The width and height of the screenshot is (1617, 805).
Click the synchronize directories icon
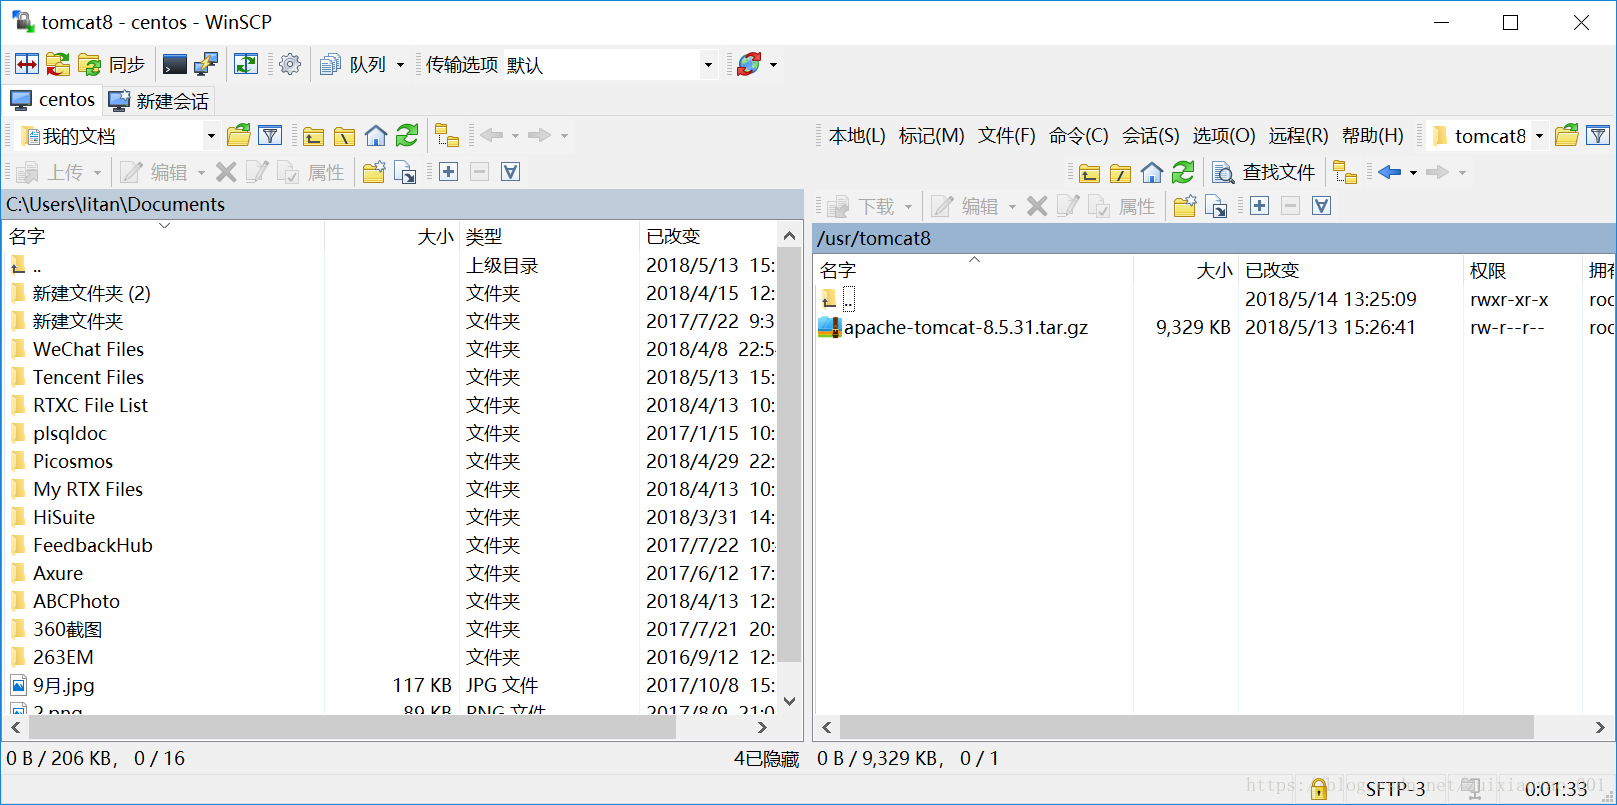coord(58,65)
